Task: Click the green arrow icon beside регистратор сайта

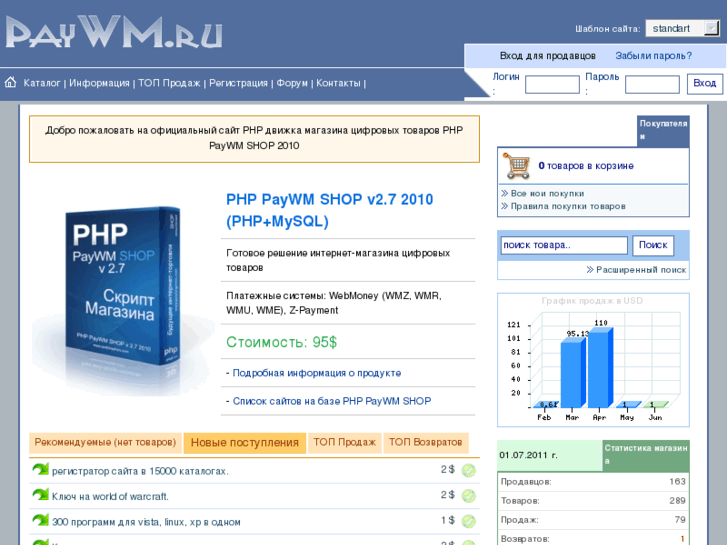Action: (x=40, y=469)
